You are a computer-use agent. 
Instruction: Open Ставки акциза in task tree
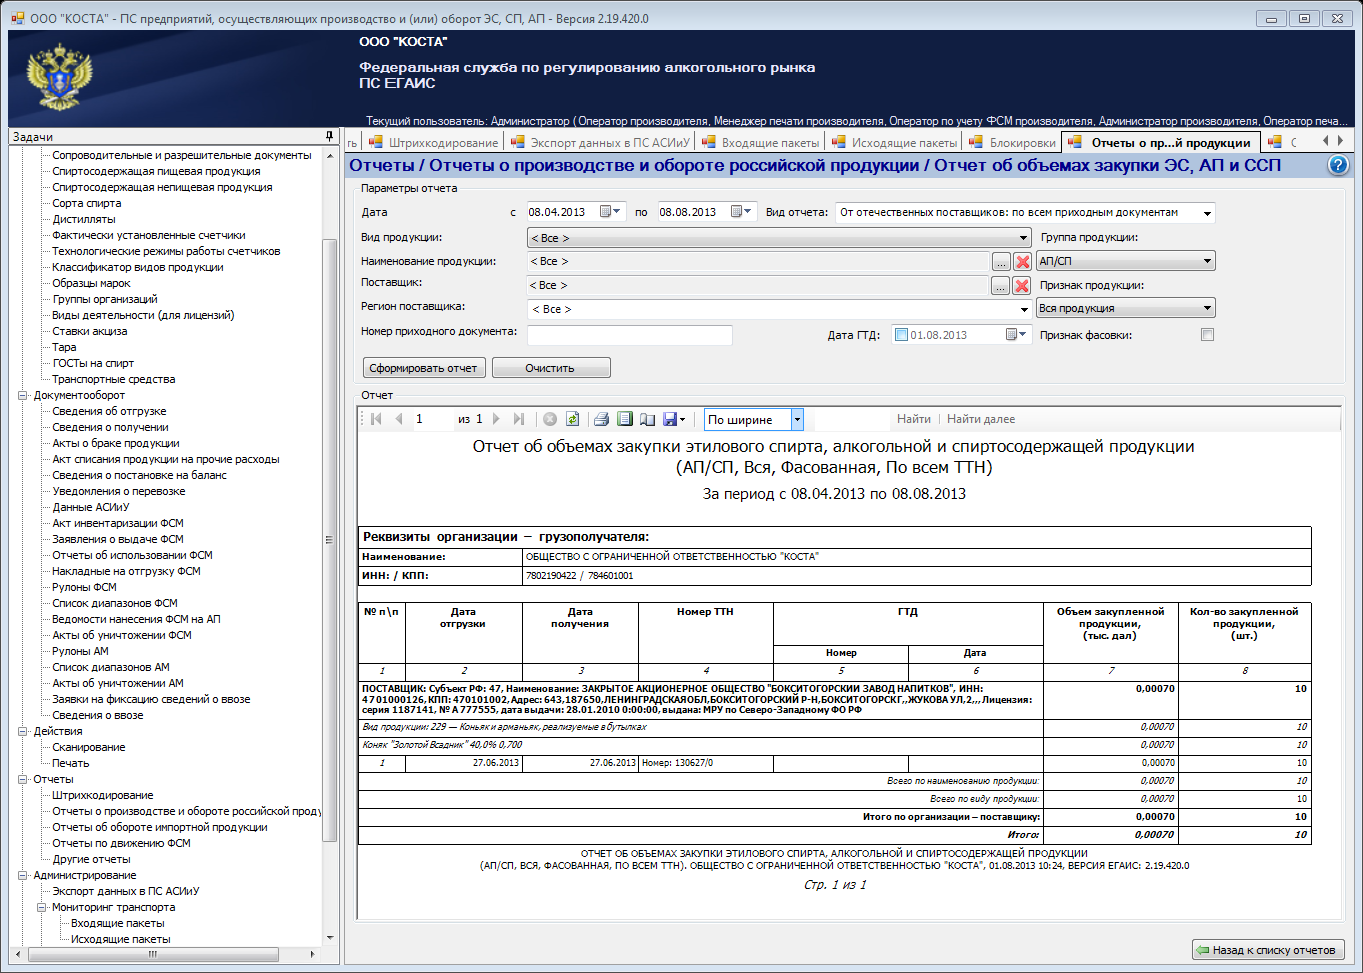click(90, 331)
